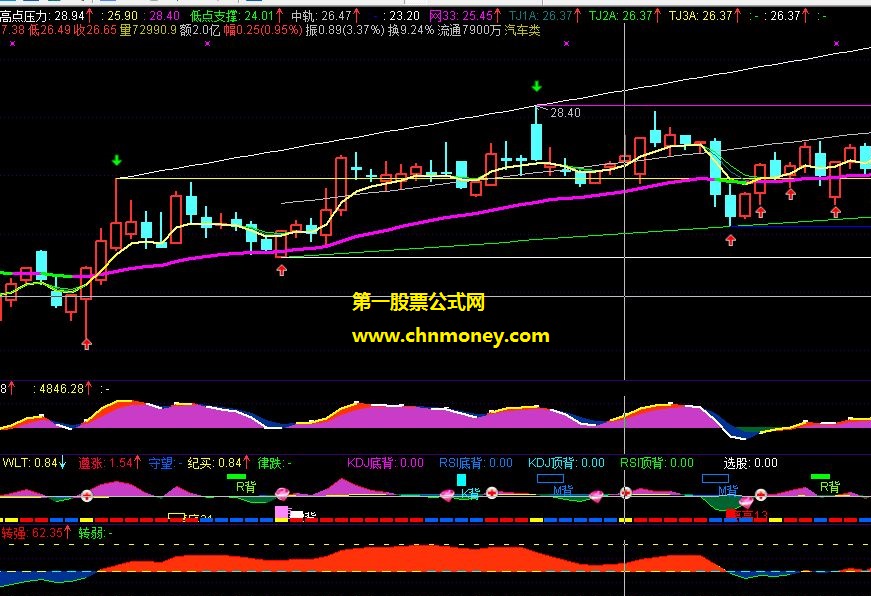871x596 pixels.
Task: Click the 遵涨: 1.54 indicator label
Action: (x=106, y=463)
